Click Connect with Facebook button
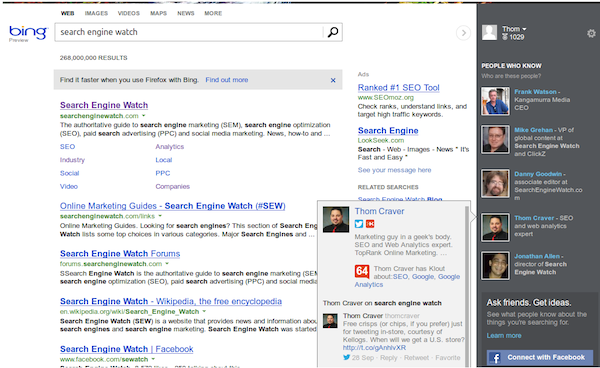Image resolution: width=600 pixels, height=368 pixels. pos(540,358)
